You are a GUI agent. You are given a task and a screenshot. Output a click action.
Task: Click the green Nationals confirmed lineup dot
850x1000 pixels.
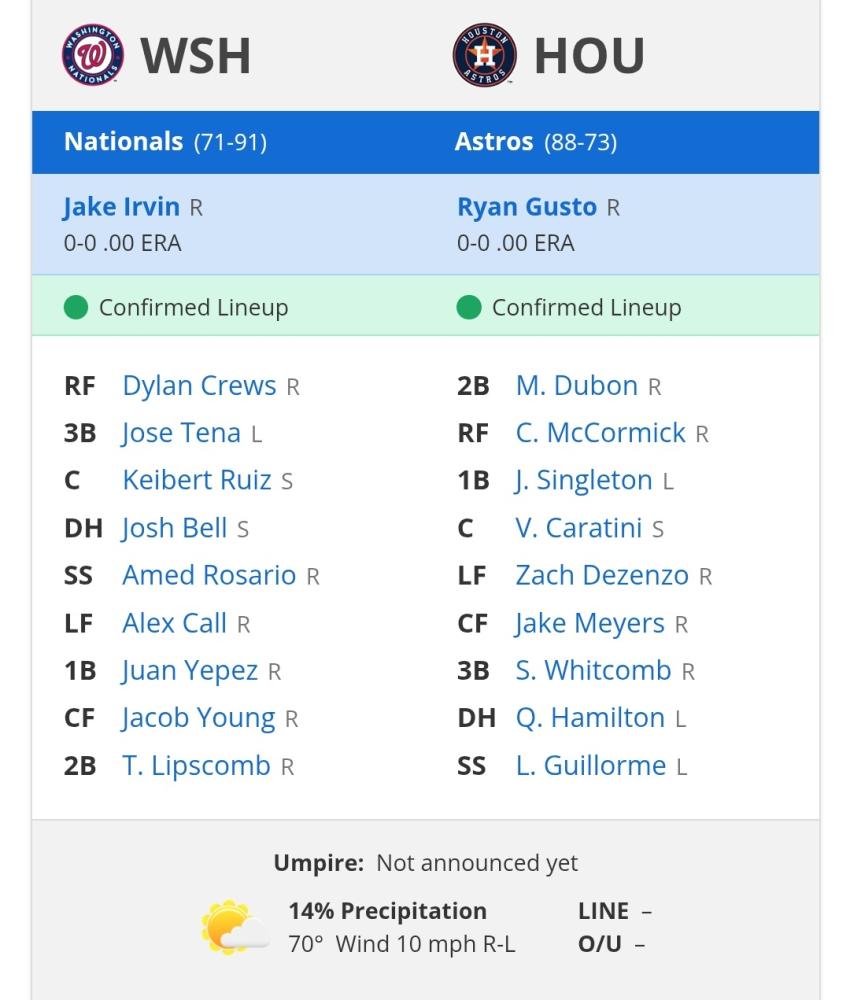pyautogui.click(x=76, y=307)
